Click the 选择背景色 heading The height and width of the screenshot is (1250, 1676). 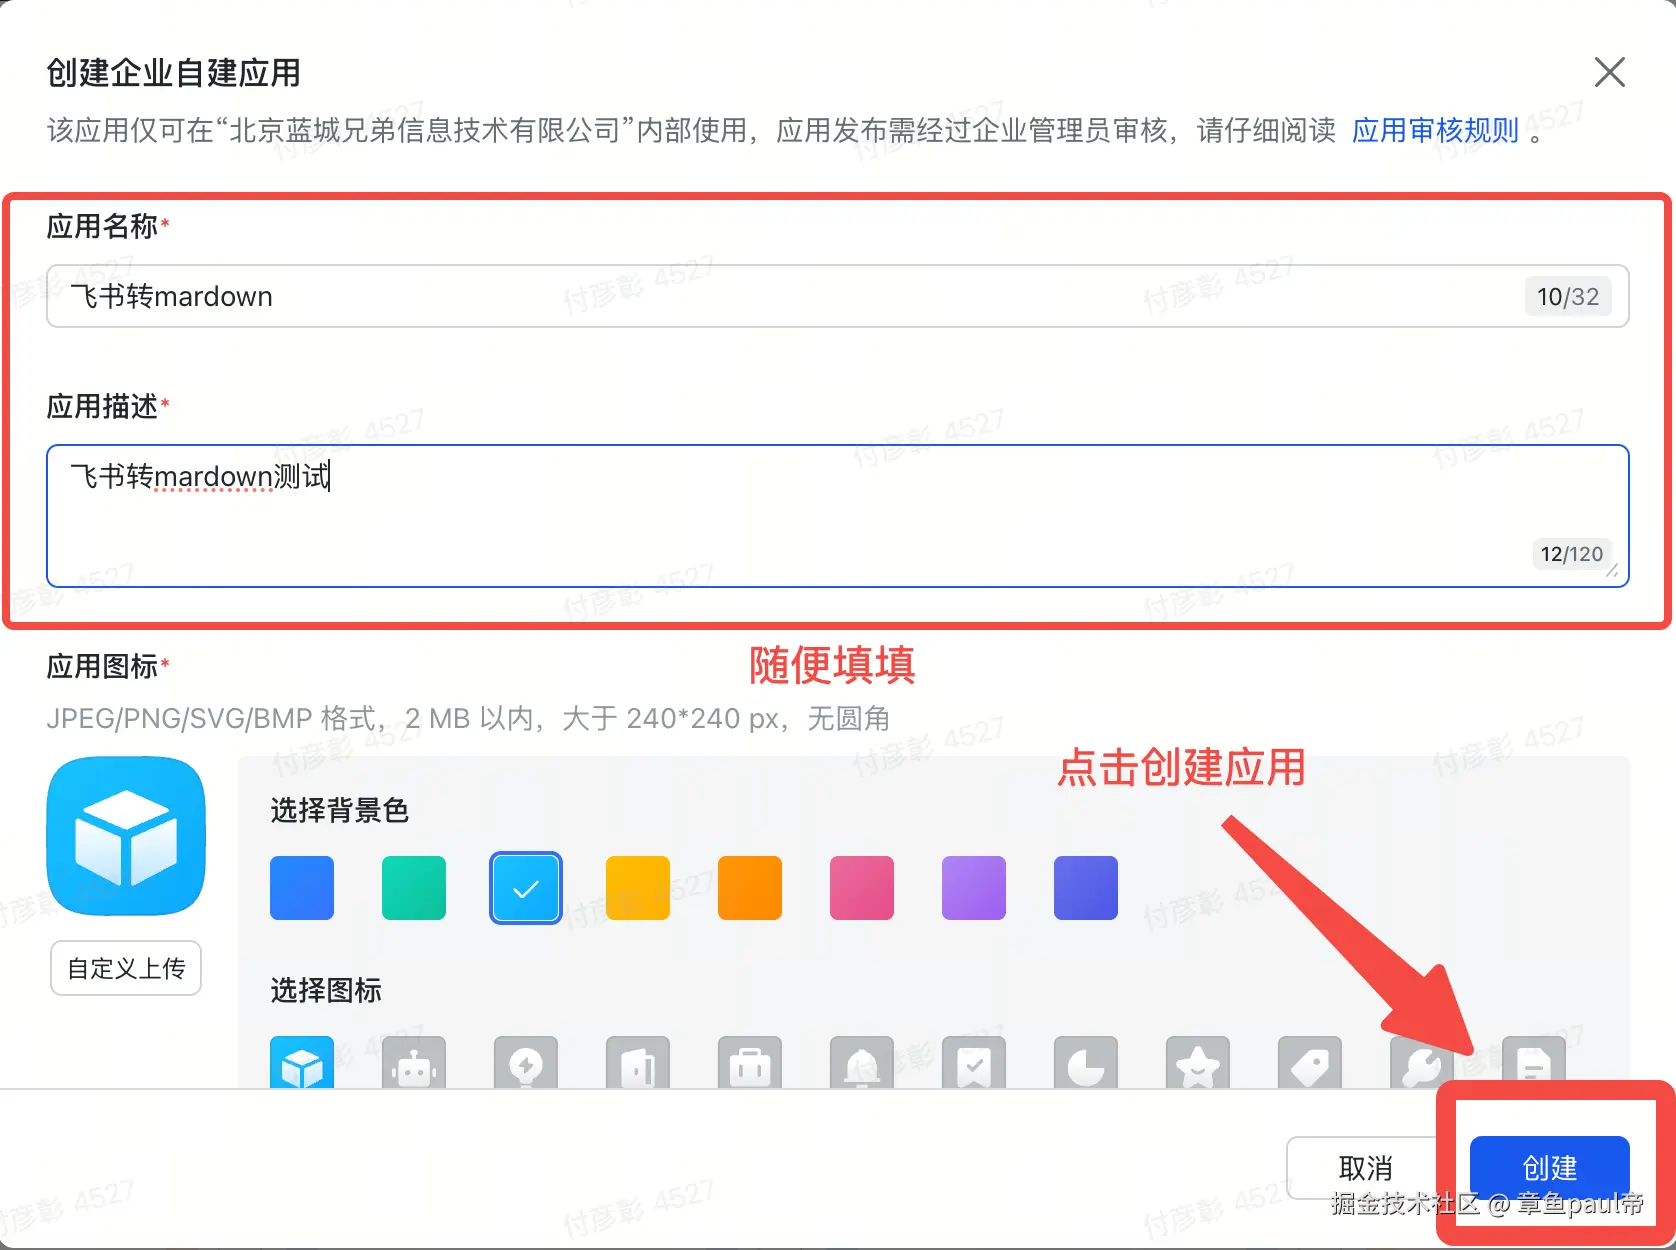pos(340,811)
